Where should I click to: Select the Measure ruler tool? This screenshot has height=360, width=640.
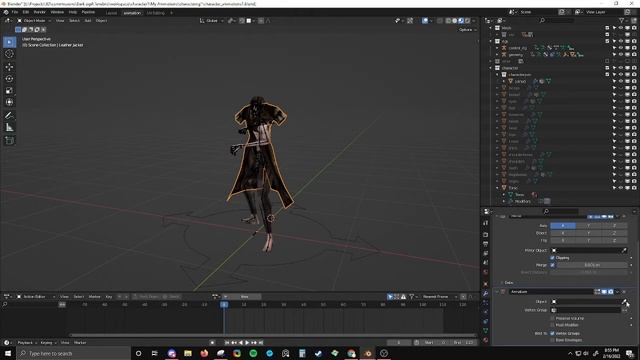tap(9, 128)
